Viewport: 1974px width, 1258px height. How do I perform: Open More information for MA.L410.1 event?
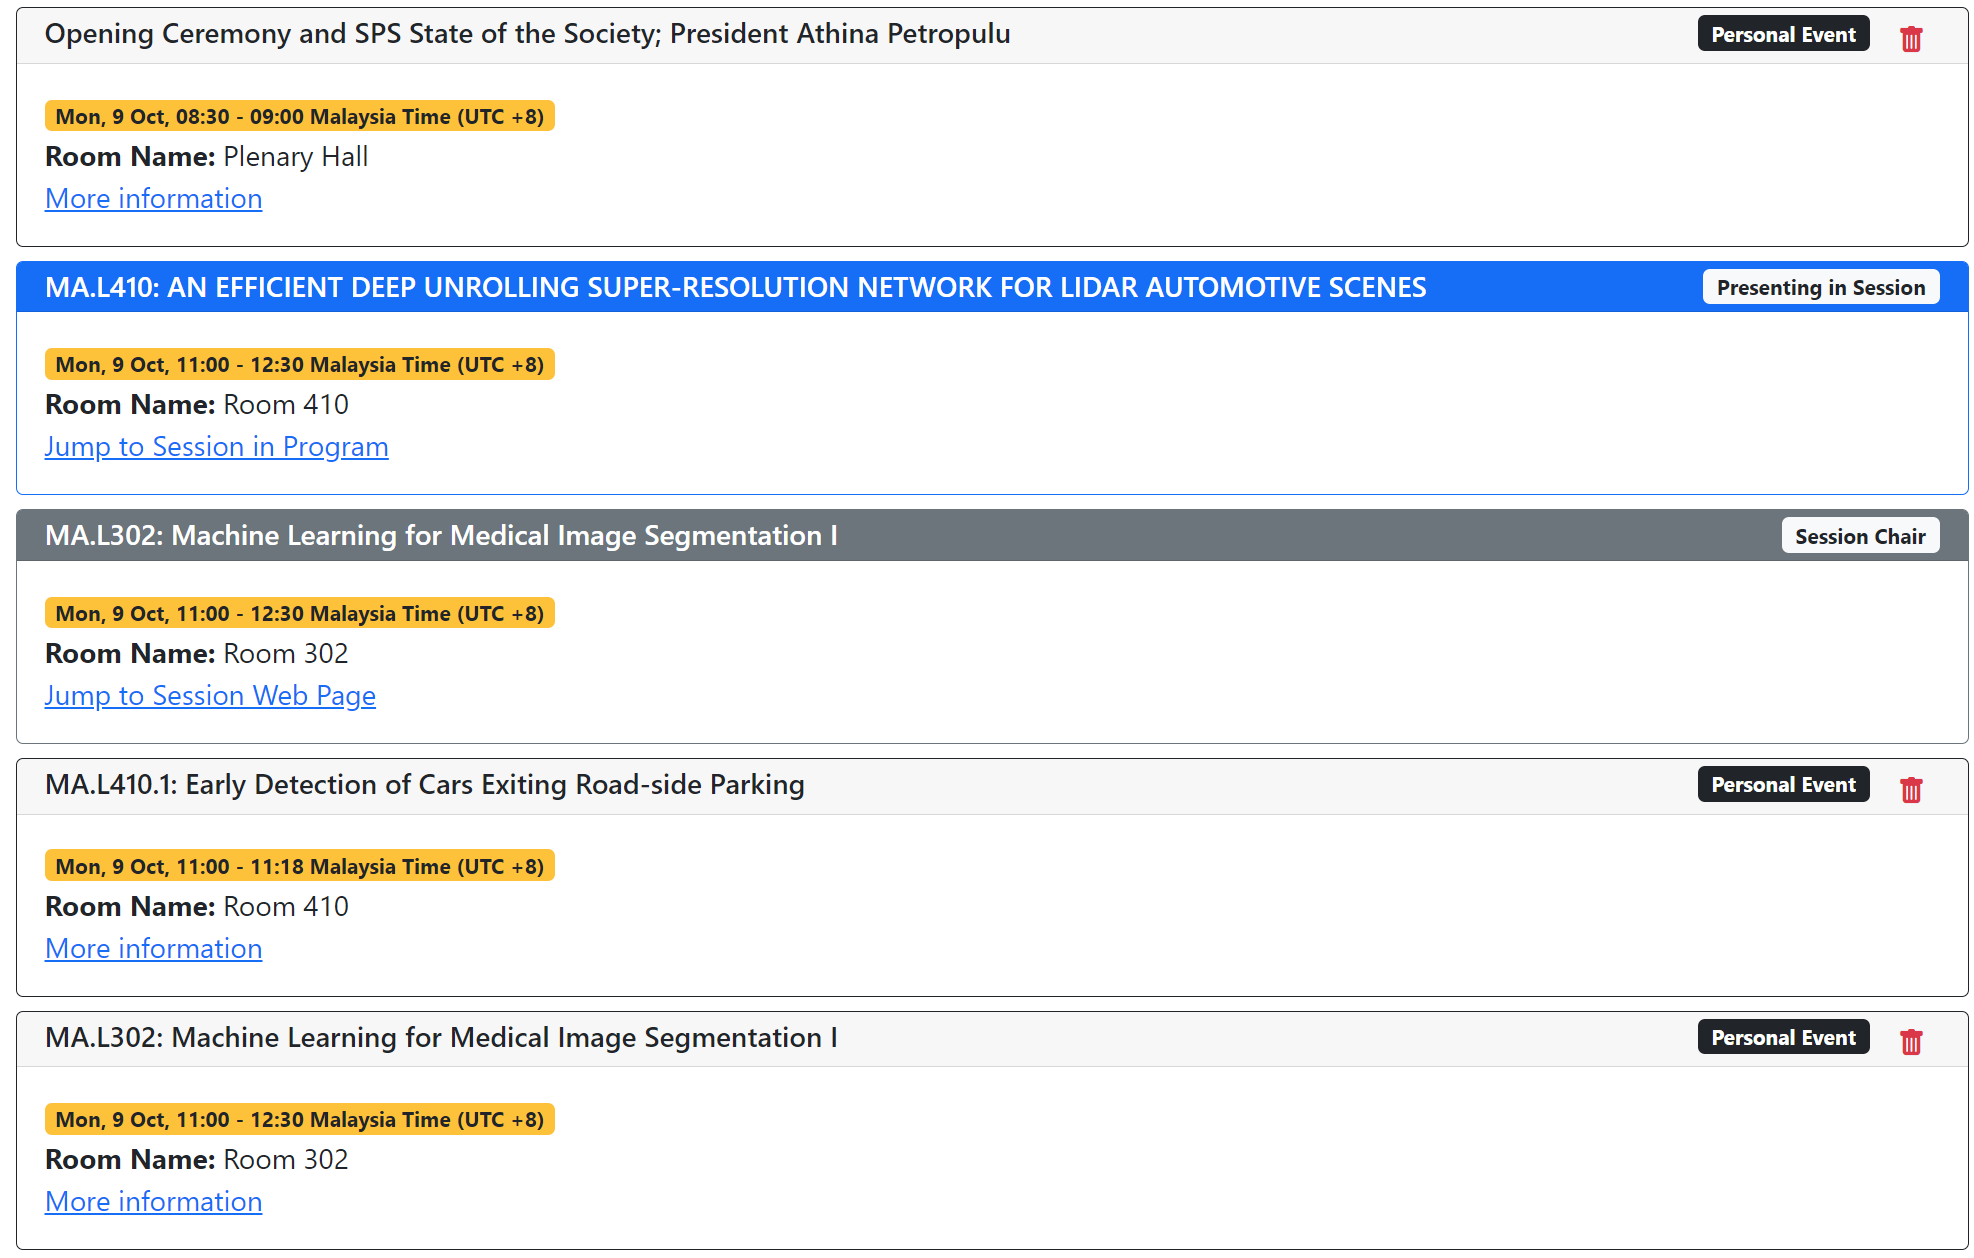[153, 948]
